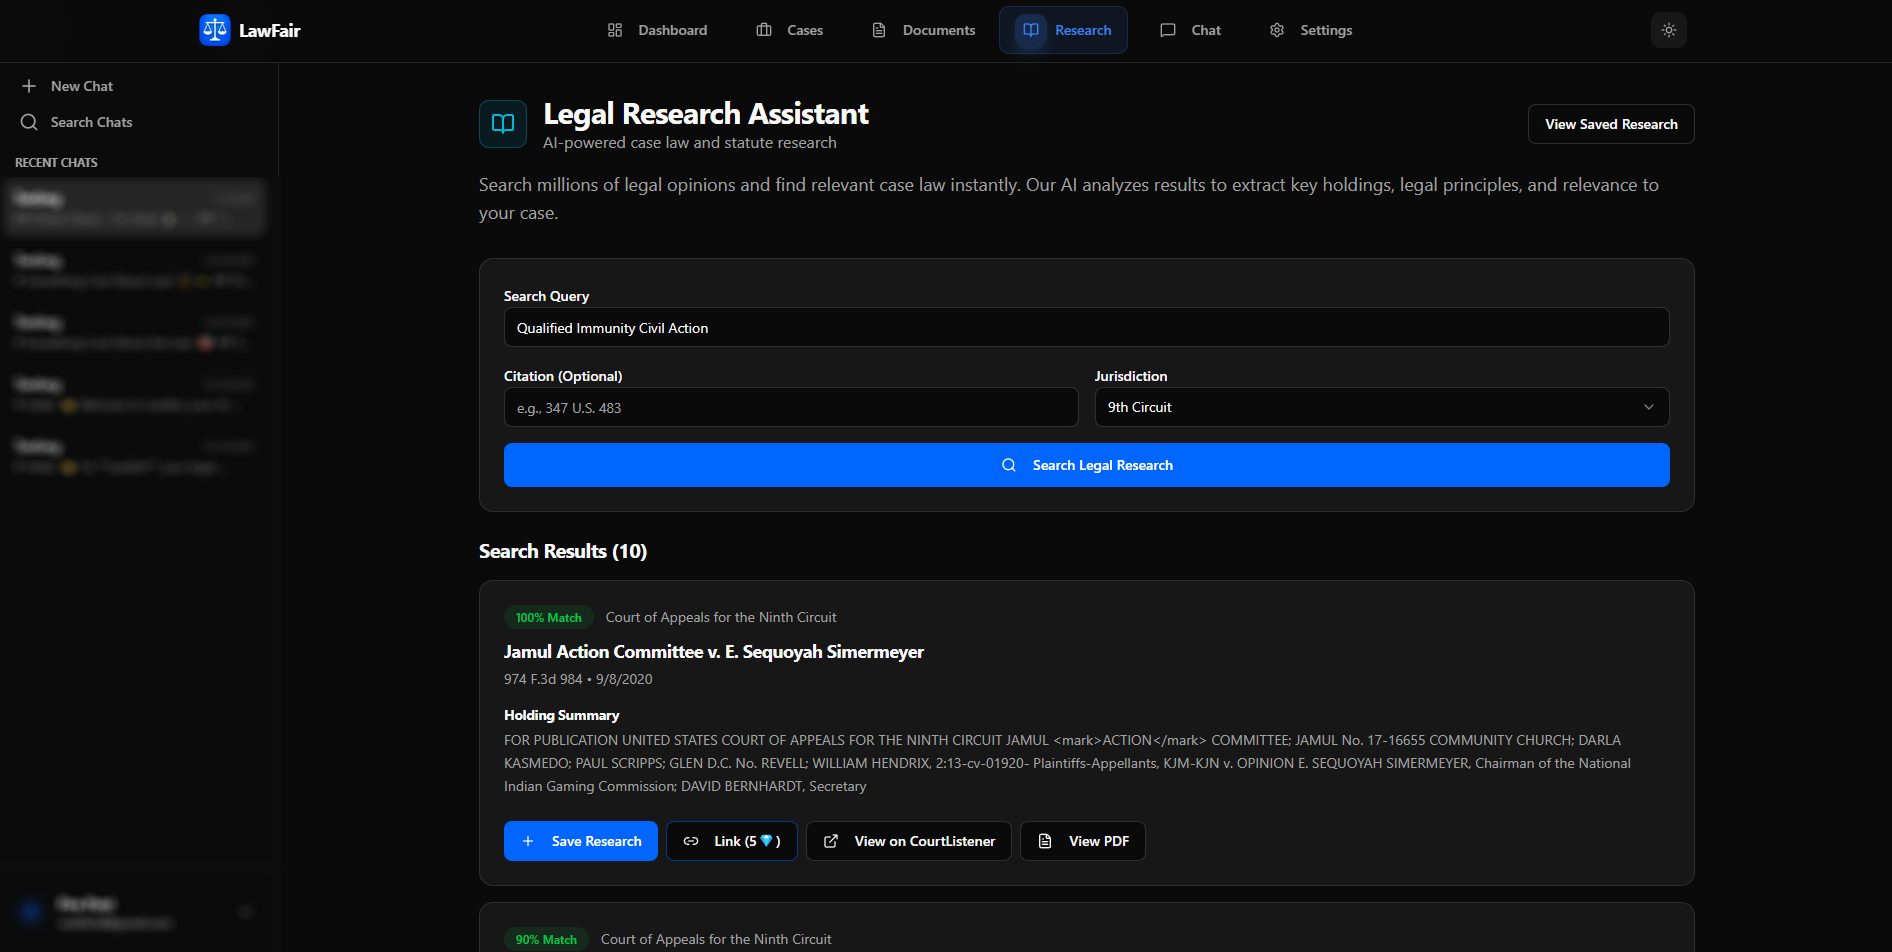Click the Link (5) button

(732, 841)
